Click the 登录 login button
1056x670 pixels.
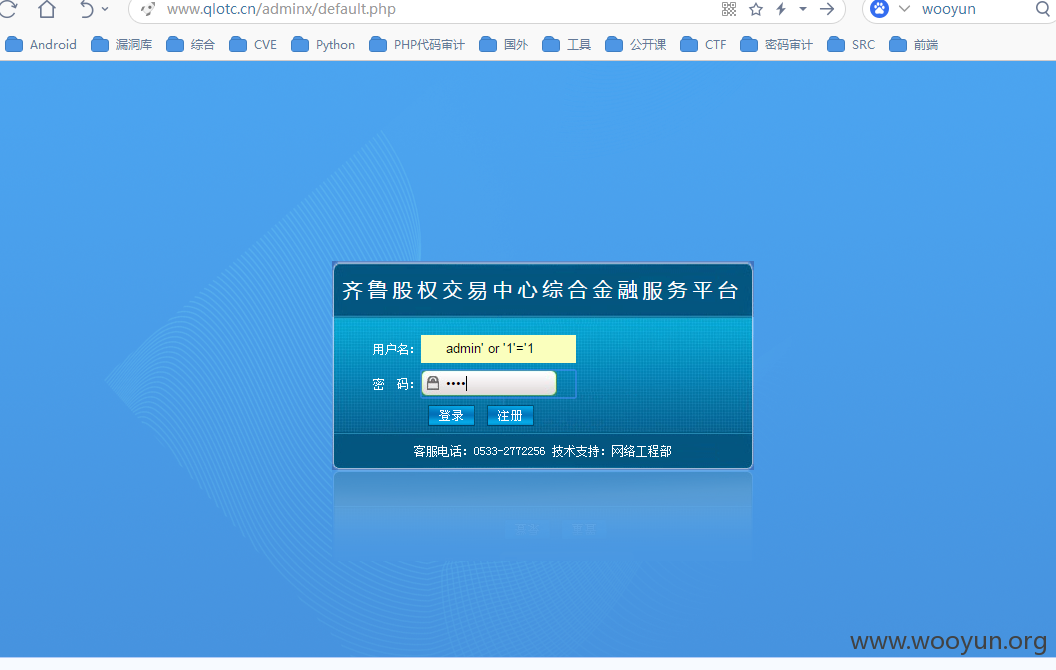[451, 415]
